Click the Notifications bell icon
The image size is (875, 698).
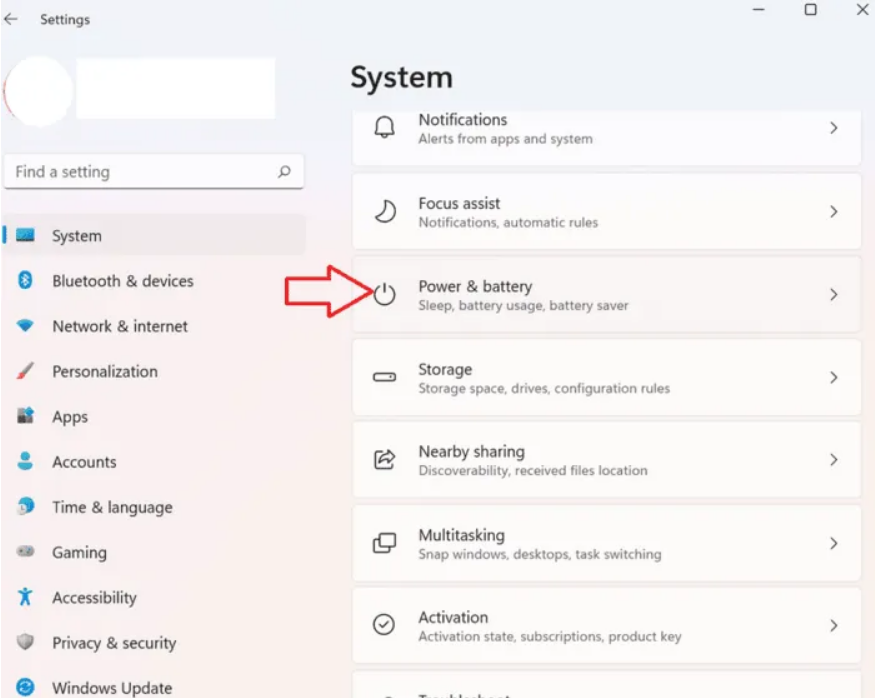384,128
